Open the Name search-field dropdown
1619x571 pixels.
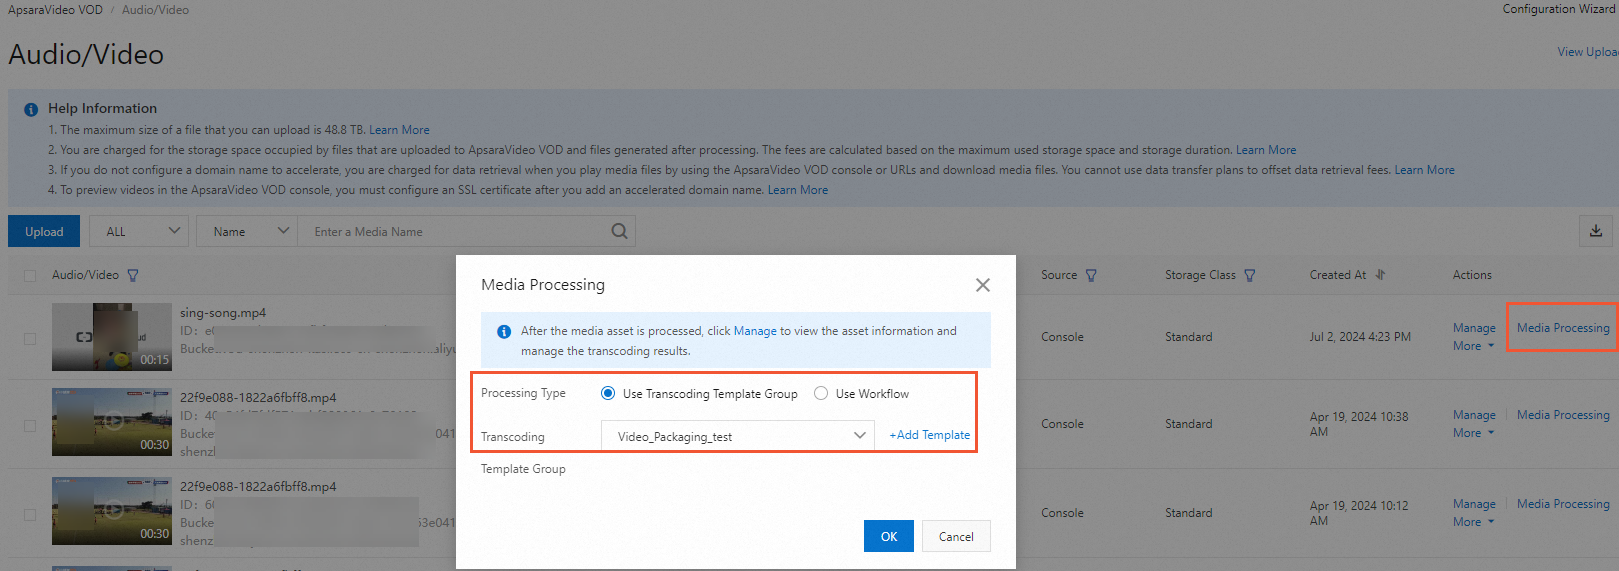coord(248,231)
